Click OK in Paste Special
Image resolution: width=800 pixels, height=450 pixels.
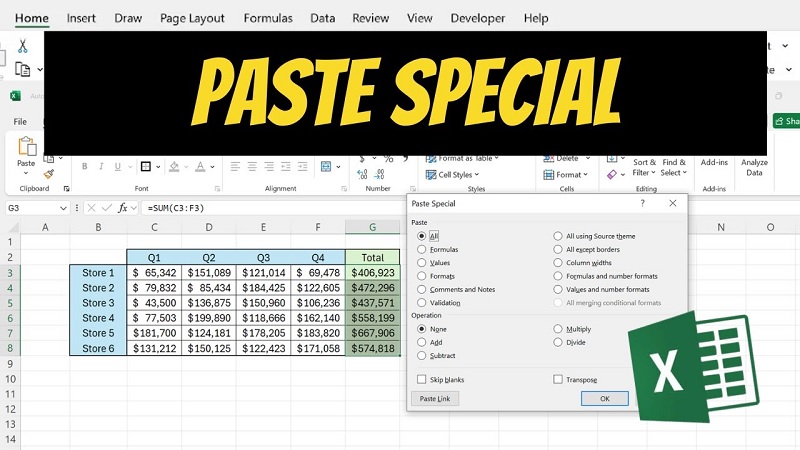(x=605, y=398)
